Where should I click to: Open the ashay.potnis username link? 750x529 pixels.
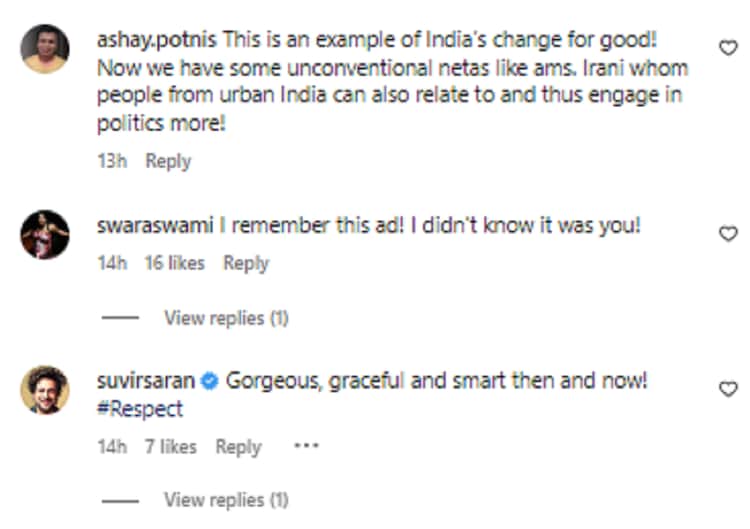tap(157, 40)
